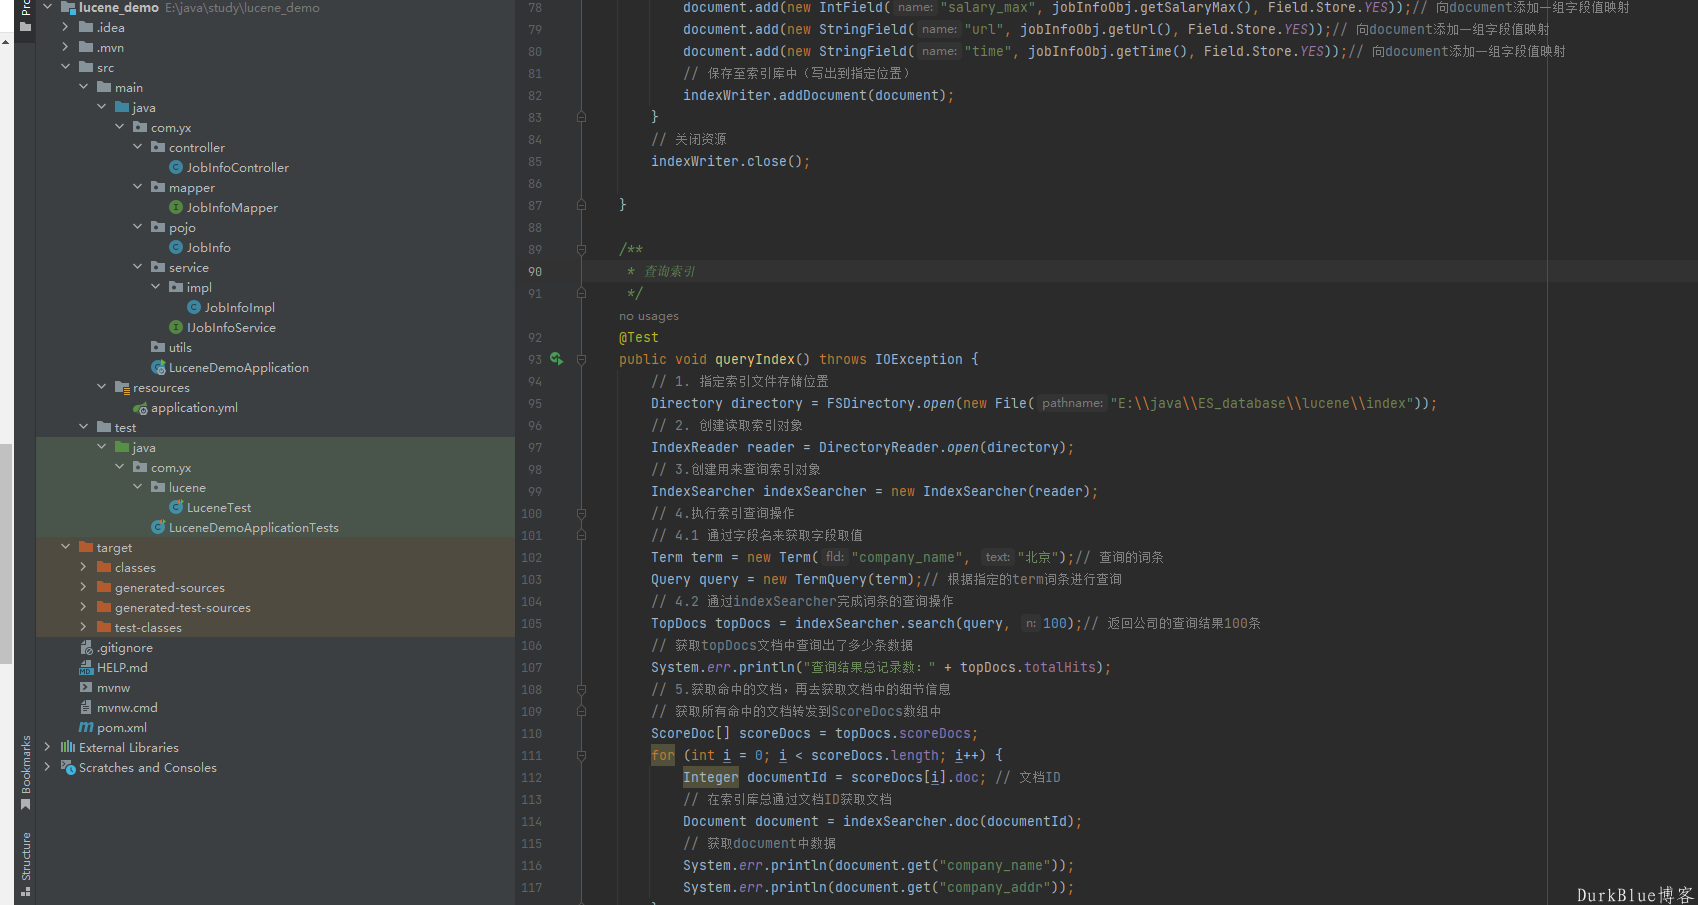The image size is (1698, 905).
Task: Expand the .idea folder
Action: click(65, 27)
